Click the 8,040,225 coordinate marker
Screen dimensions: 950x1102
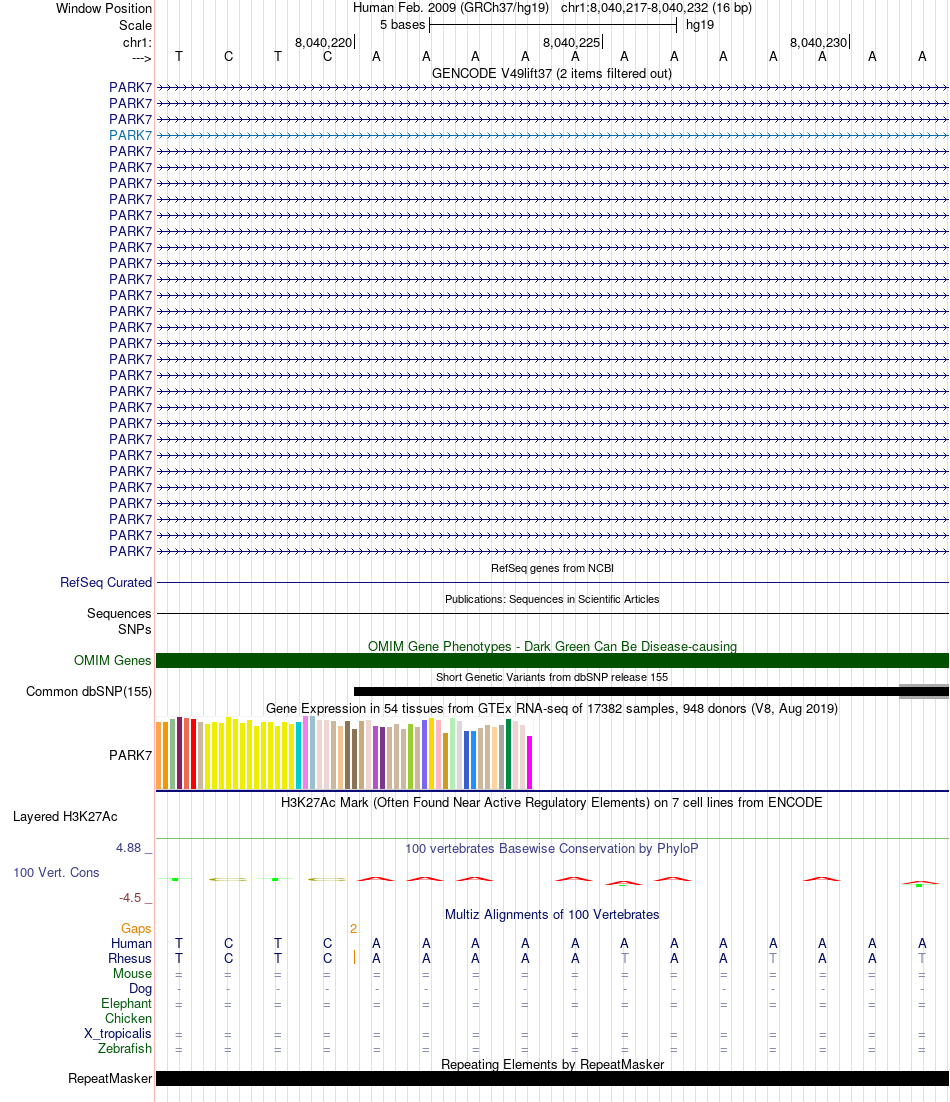tap(572, 42)
